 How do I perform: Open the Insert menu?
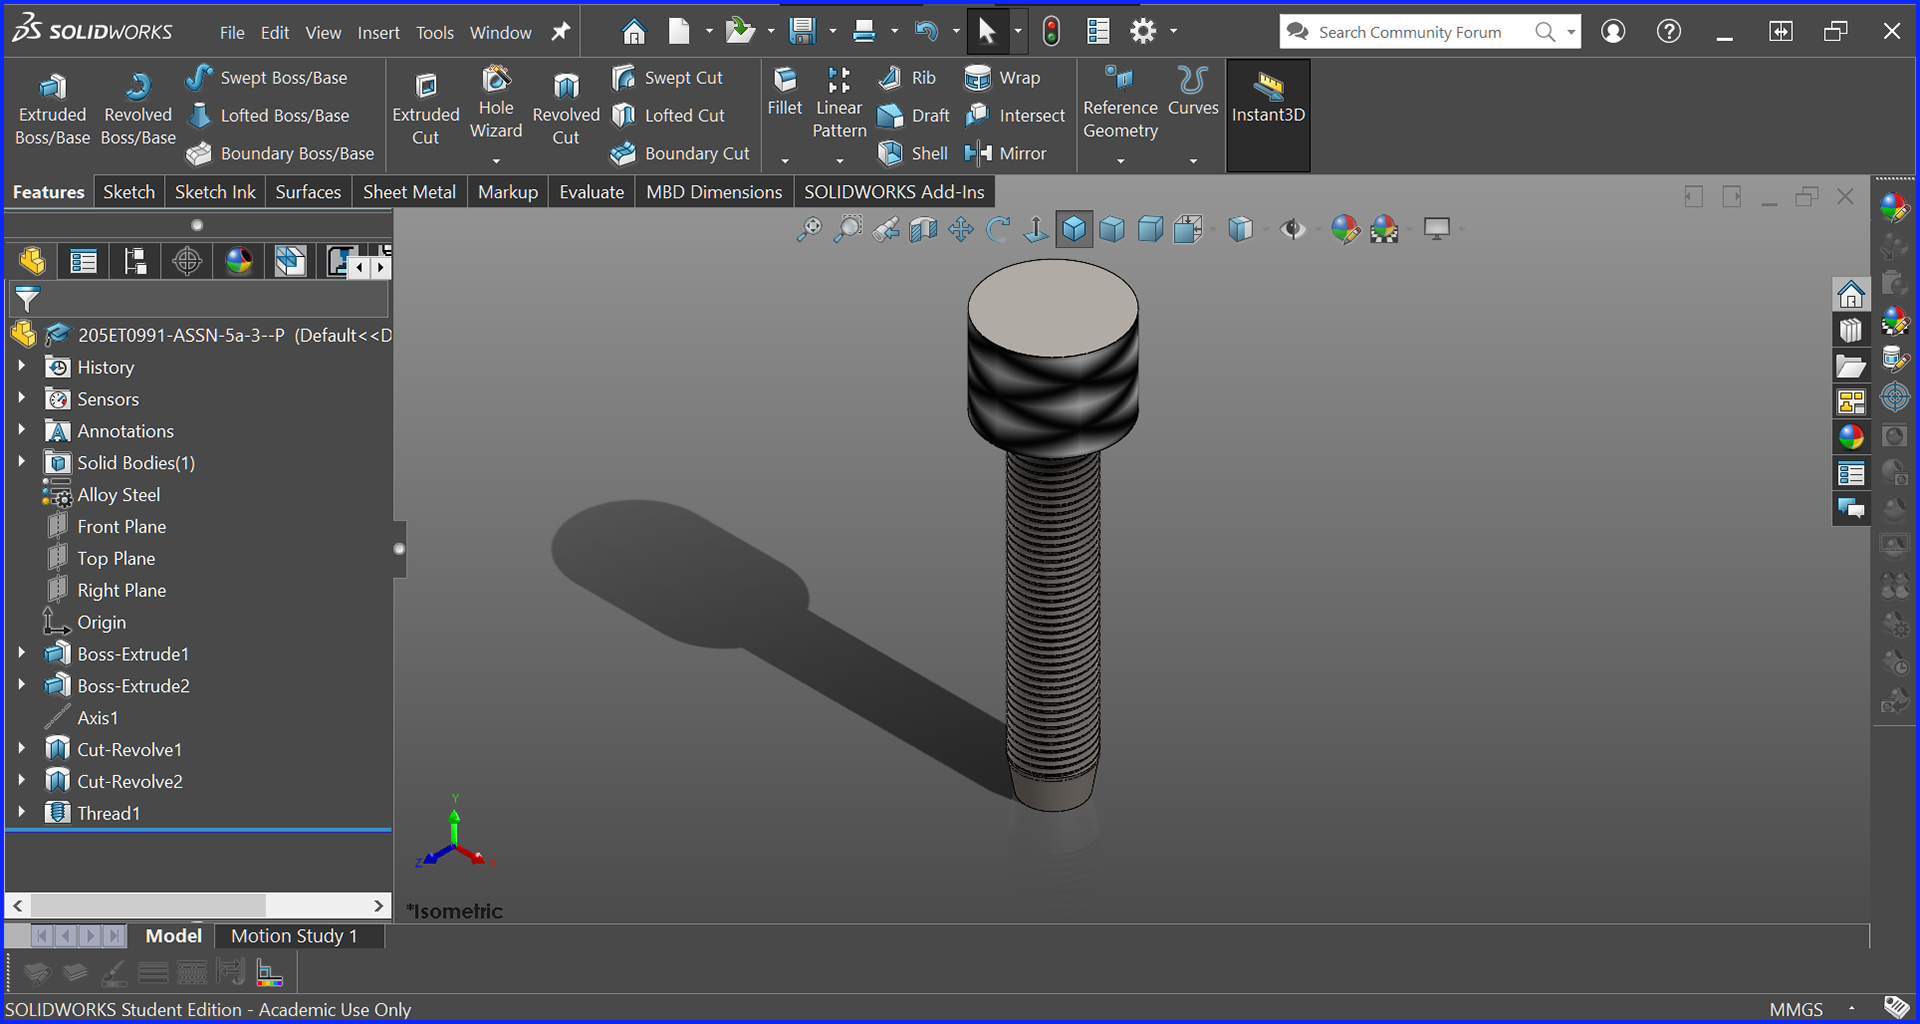(x=379, y=33)
